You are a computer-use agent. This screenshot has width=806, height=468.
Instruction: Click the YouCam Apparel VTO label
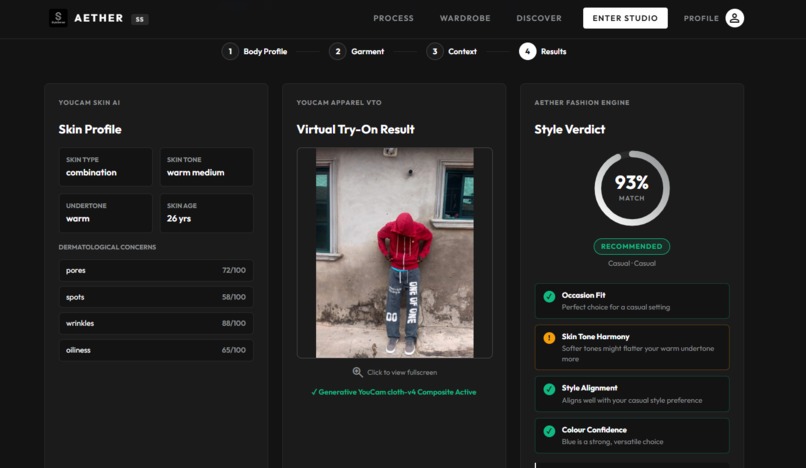pos(339,103)
